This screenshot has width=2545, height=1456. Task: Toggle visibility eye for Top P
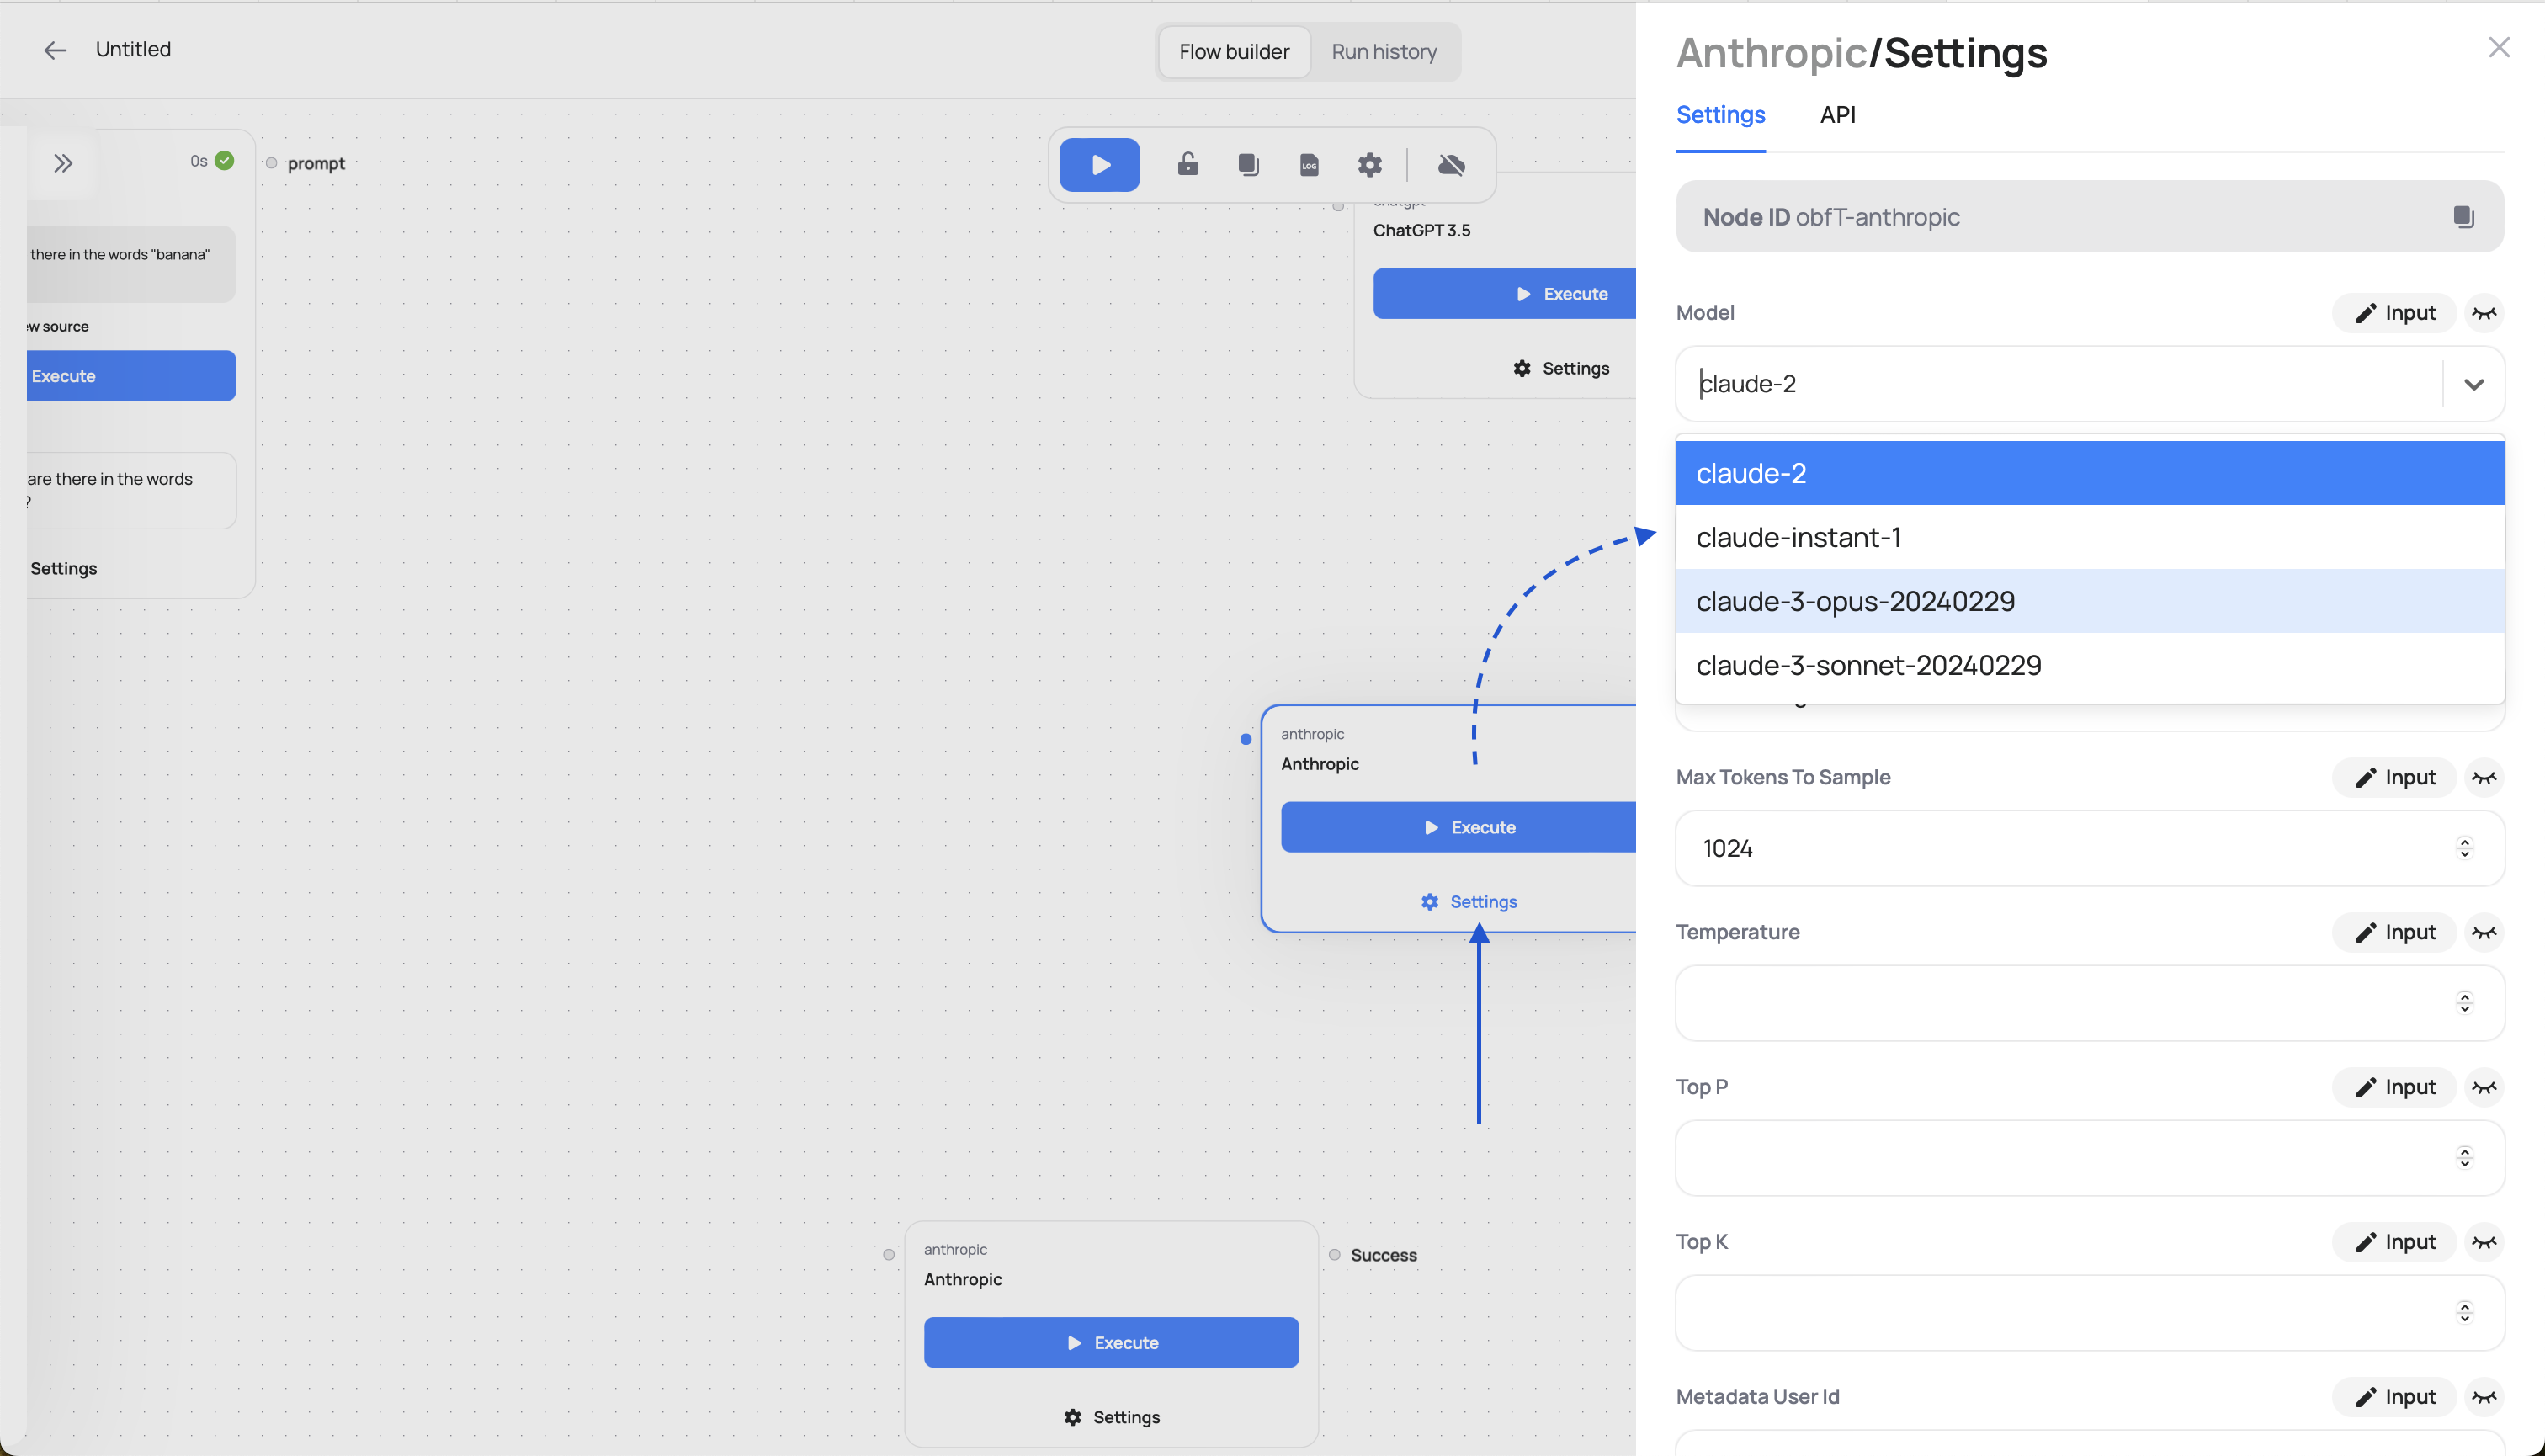click(x=2483, y=1087)
